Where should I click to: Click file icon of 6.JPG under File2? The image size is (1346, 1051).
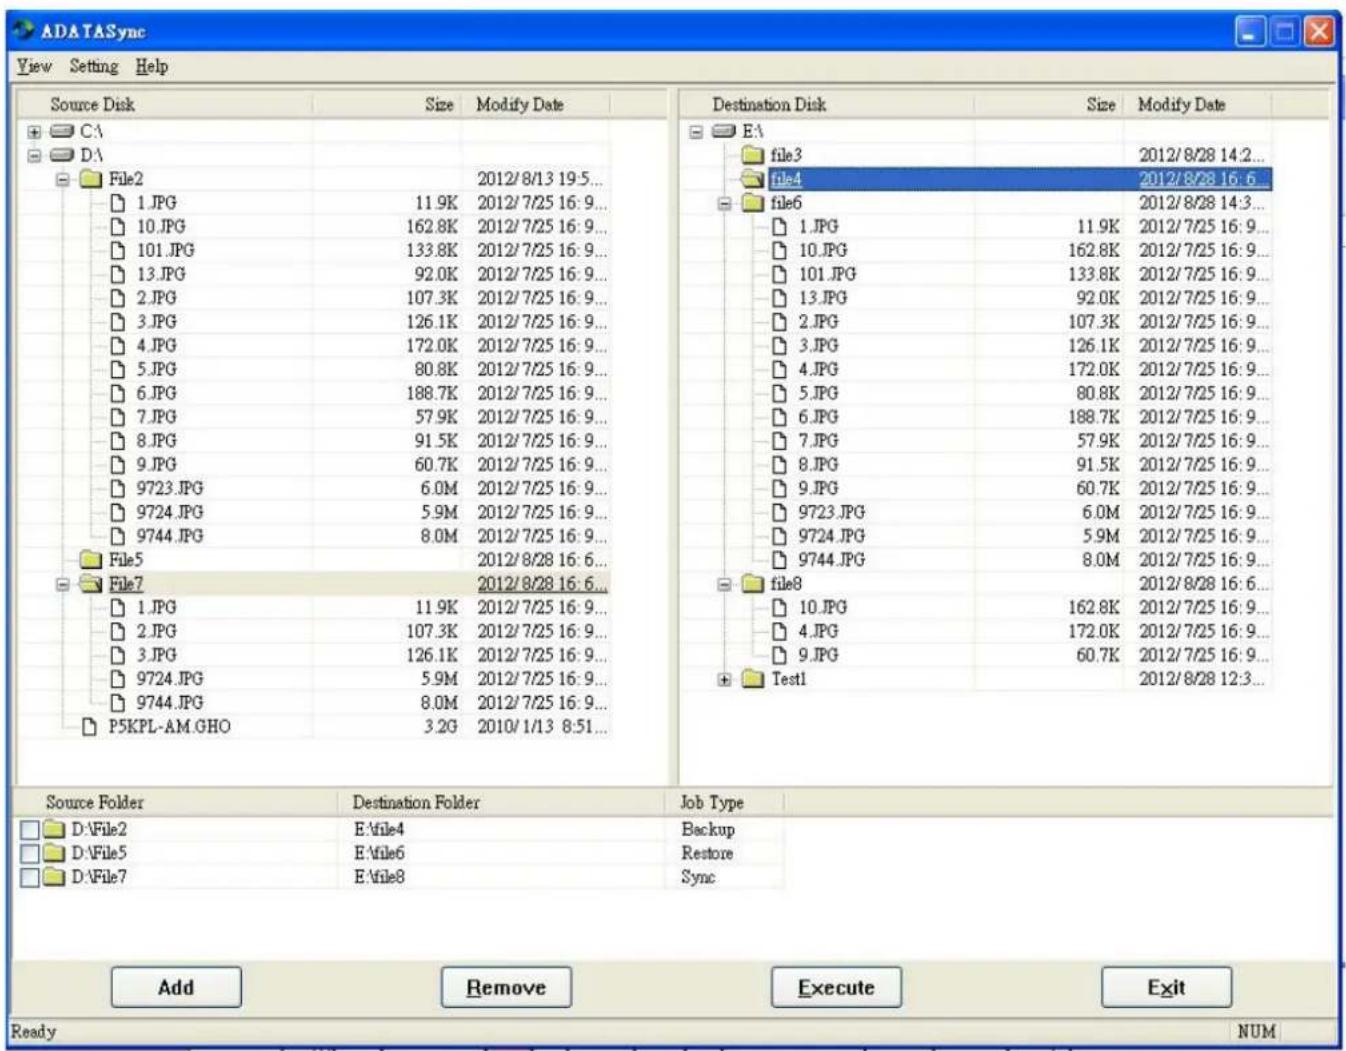[117, 394]
